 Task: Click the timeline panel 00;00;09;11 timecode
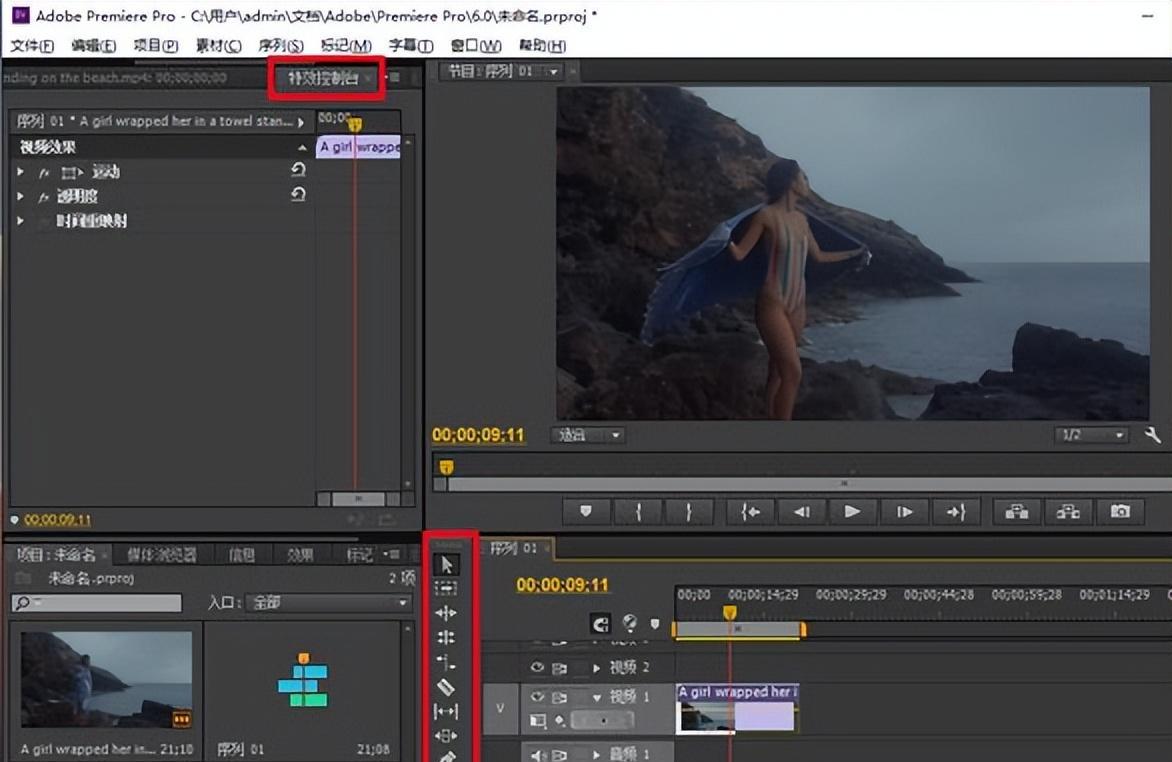(563, 585)
